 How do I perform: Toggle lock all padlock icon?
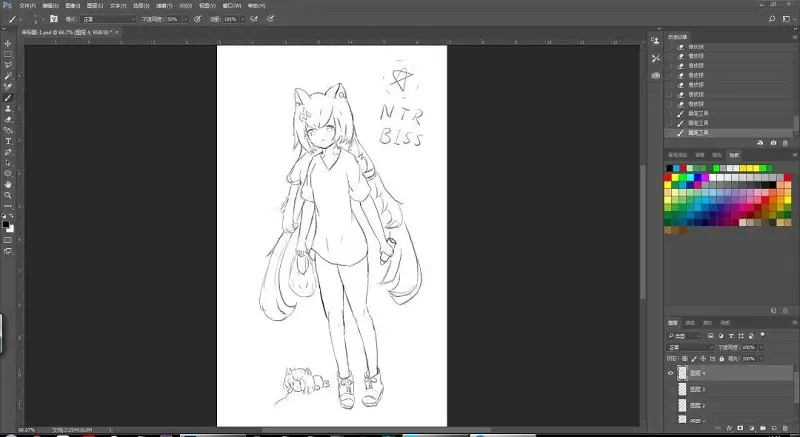(721, 359)
